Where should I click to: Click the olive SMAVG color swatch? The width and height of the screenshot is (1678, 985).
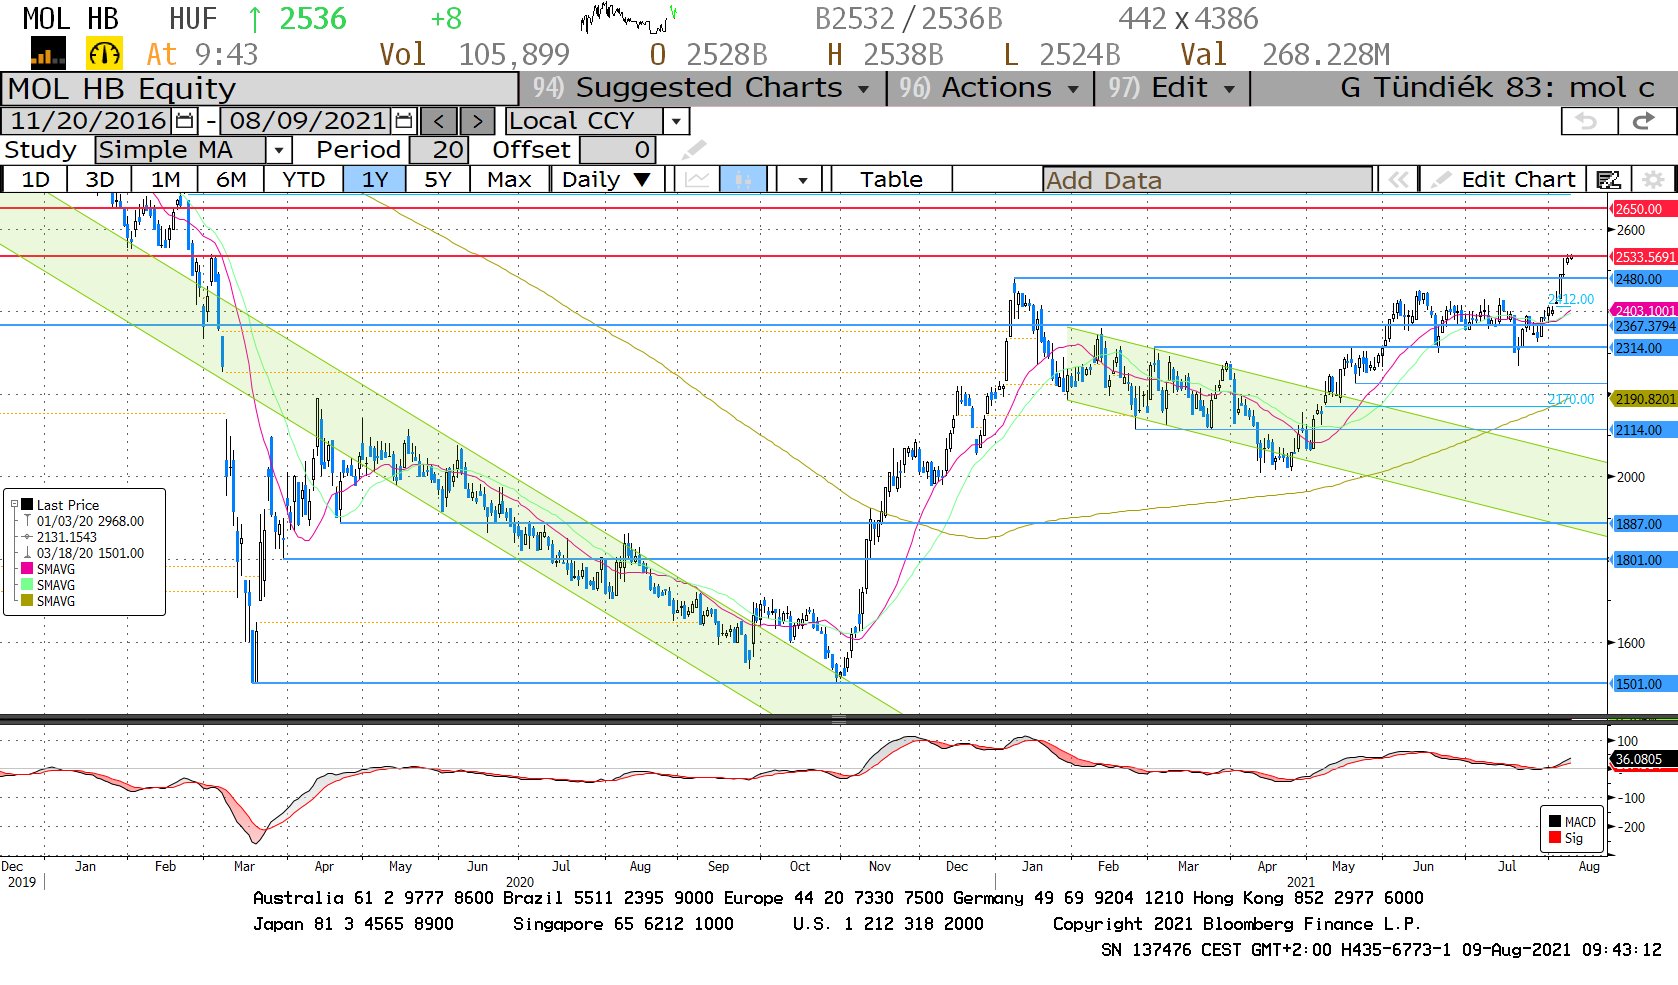click(x=27, y=601)
